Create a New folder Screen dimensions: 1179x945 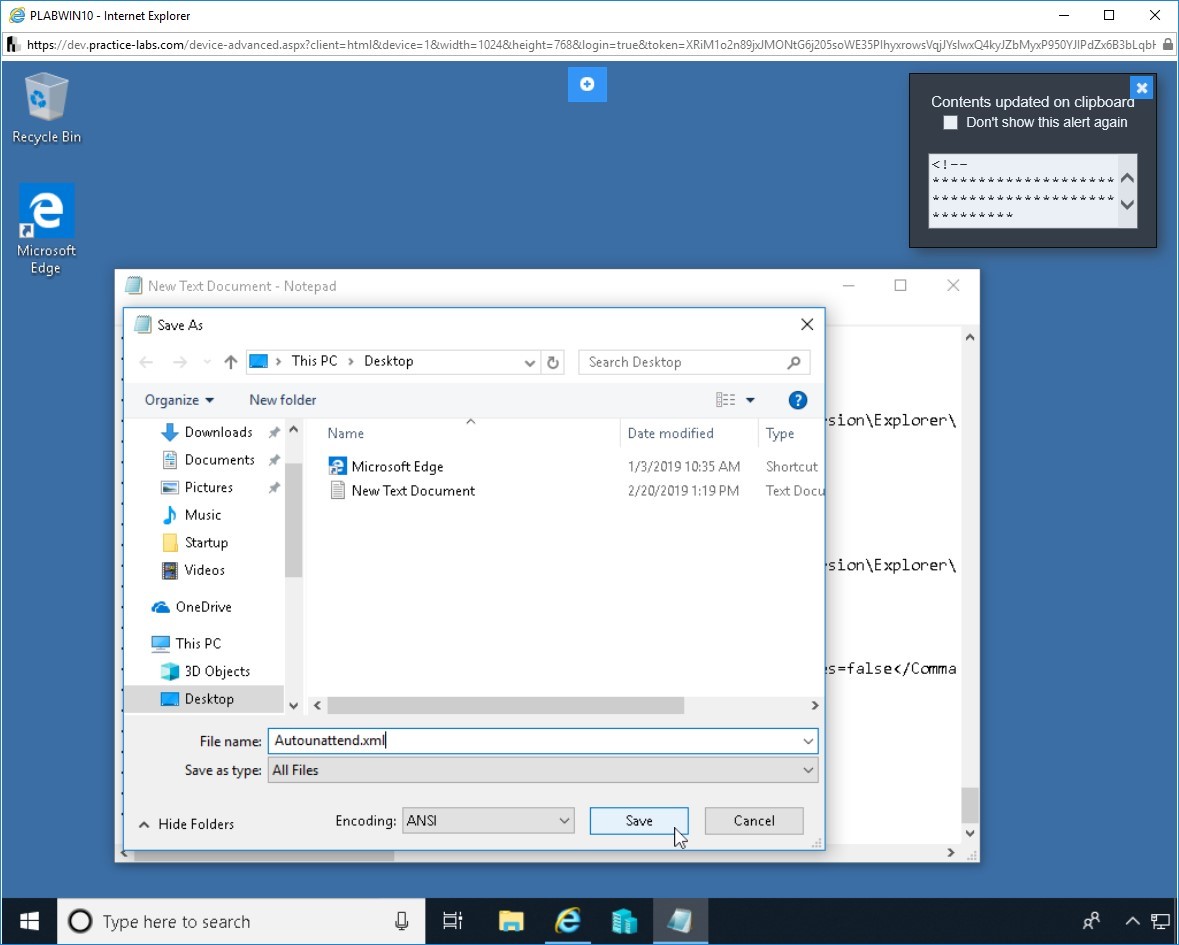pos(283,400)
